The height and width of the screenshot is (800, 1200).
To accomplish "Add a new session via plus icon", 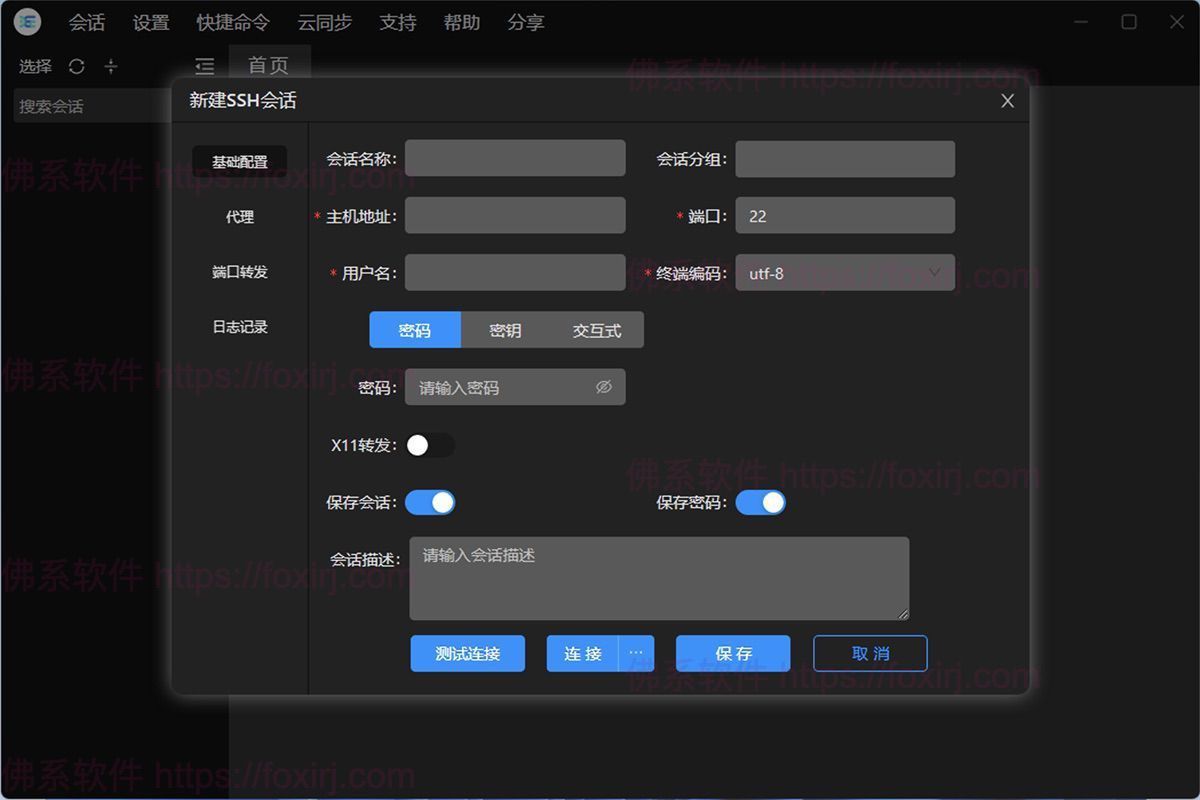I will [110, 66].
